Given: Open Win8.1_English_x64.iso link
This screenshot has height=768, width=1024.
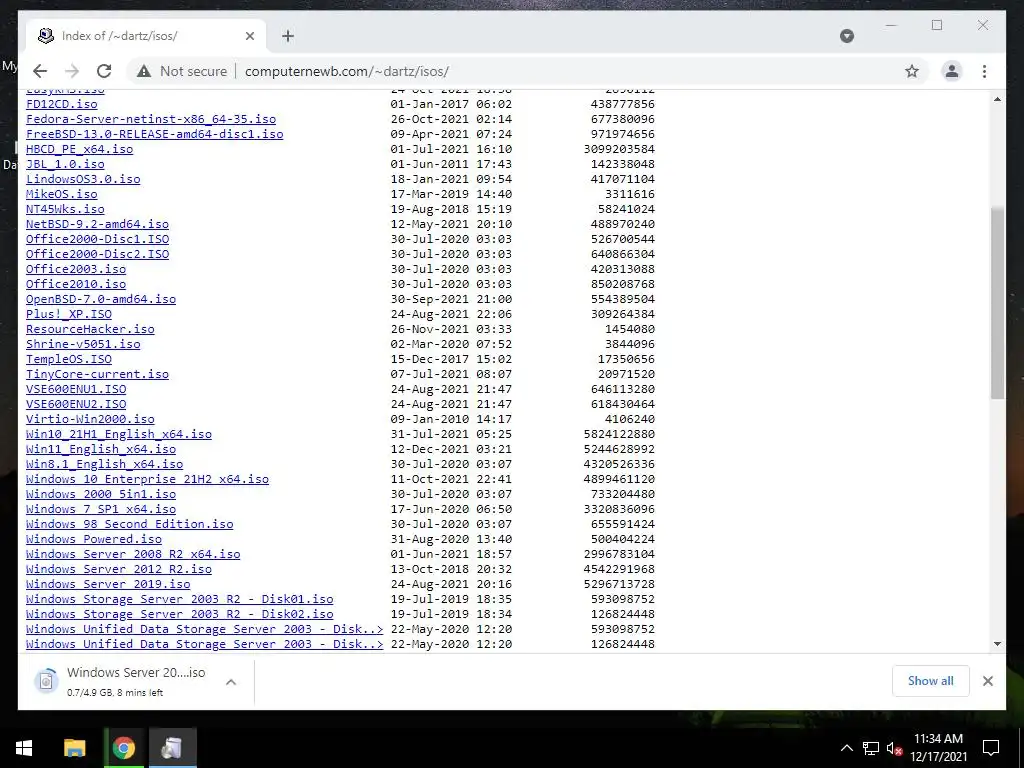Looking at the screenshot, I should point(104,464).
